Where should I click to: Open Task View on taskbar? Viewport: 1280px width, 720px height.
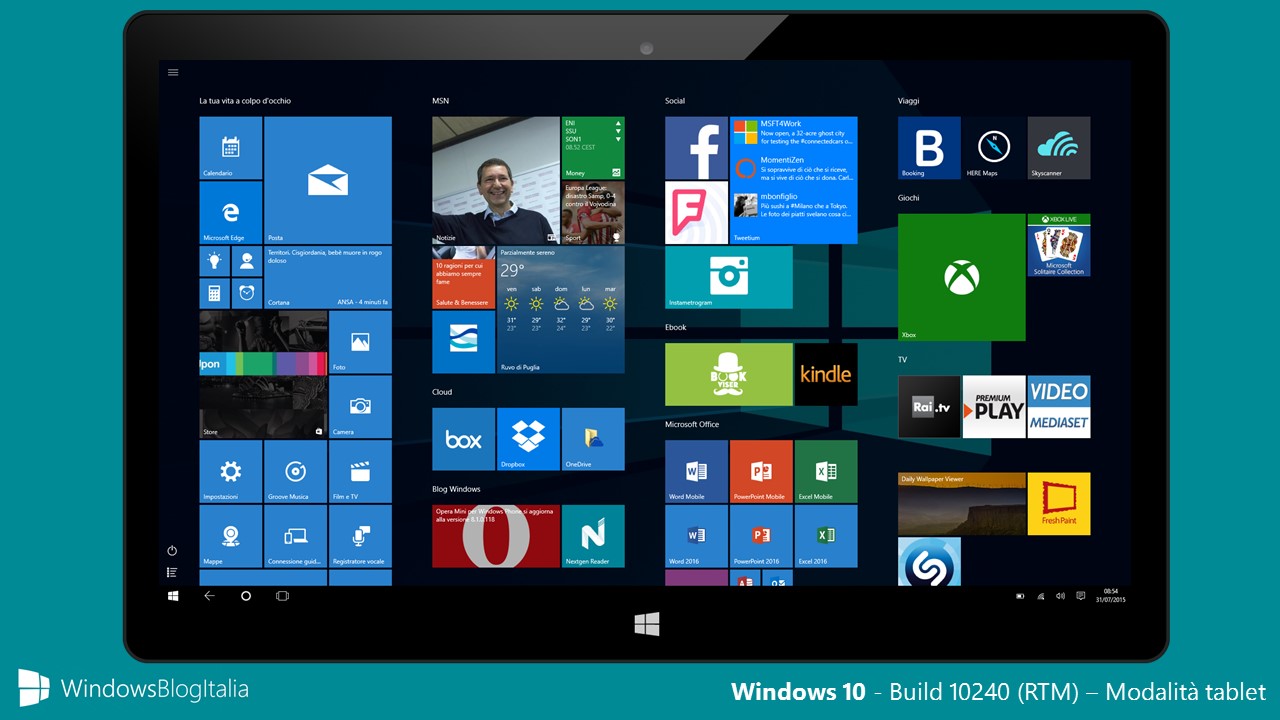point(282,596)
